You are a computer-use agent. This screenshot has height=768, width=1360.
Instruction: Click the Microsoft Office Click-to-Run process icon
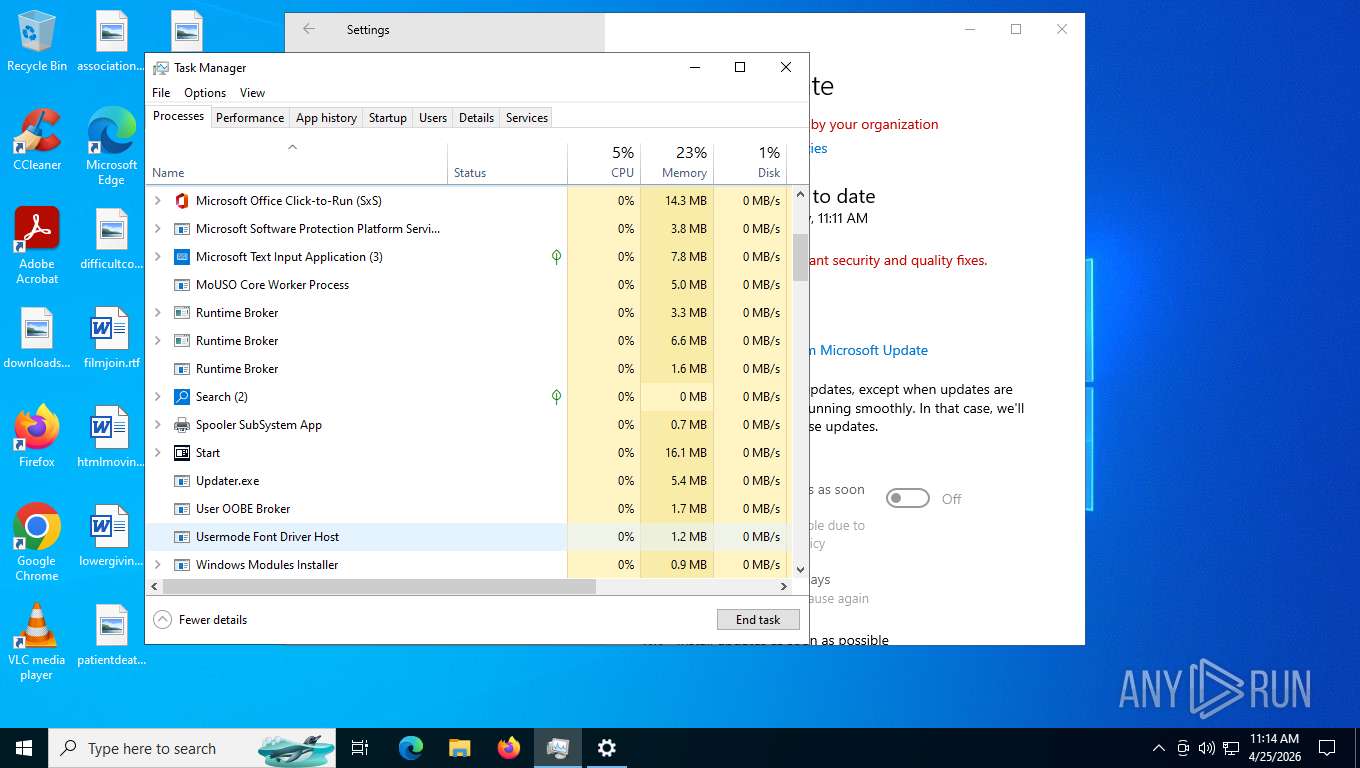tap(182, 201)
